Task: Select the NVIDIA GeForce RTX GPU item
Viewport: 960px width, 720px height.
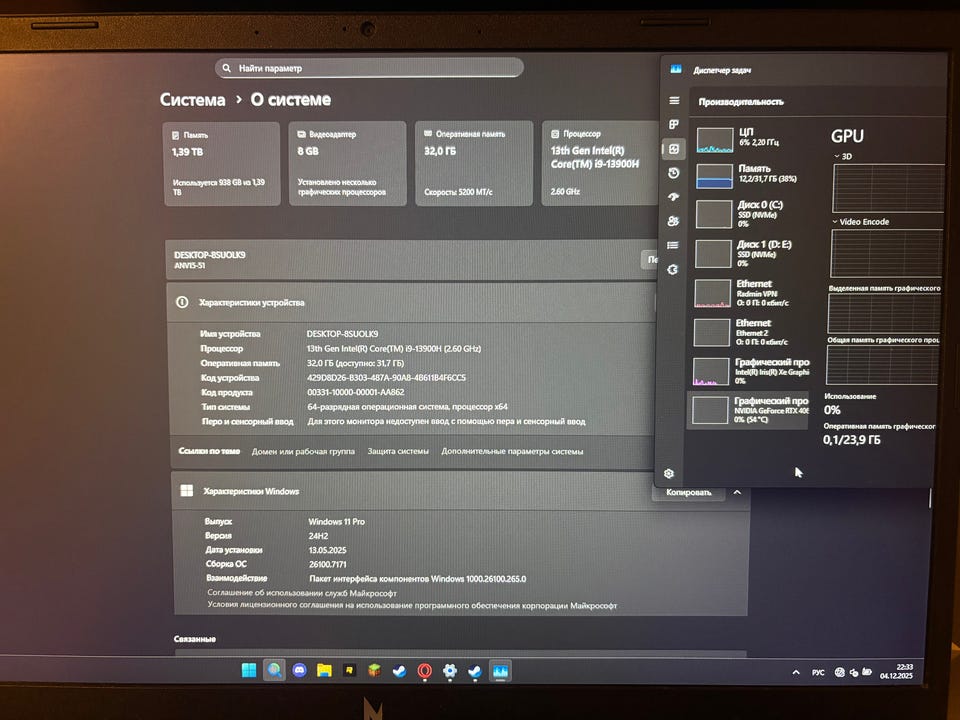Action: tap(748, 410)
